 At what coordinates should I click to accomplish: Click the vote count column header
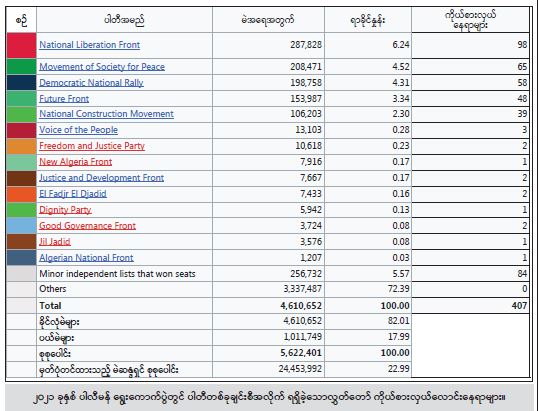tap(268, 20)
